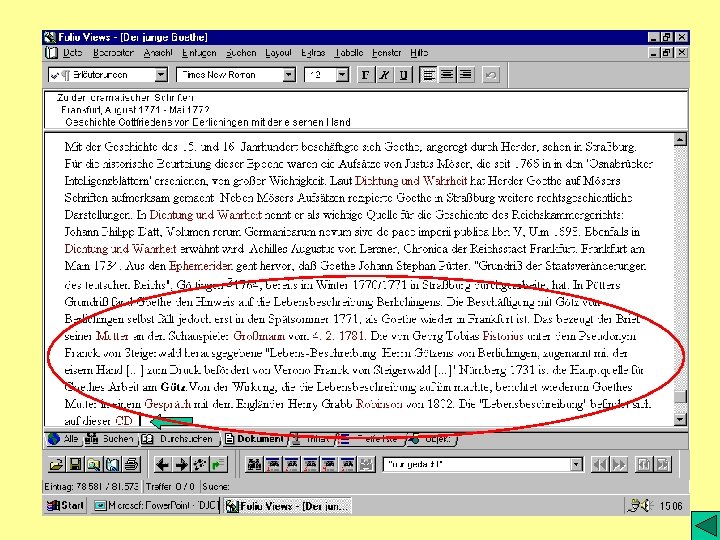Open the Ansicht menu

click(158, 53)
